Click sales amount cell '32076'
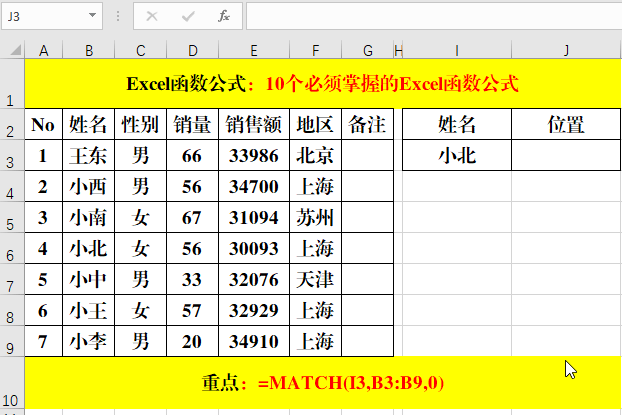Screen dimensions: 622x415 [254, 279]
